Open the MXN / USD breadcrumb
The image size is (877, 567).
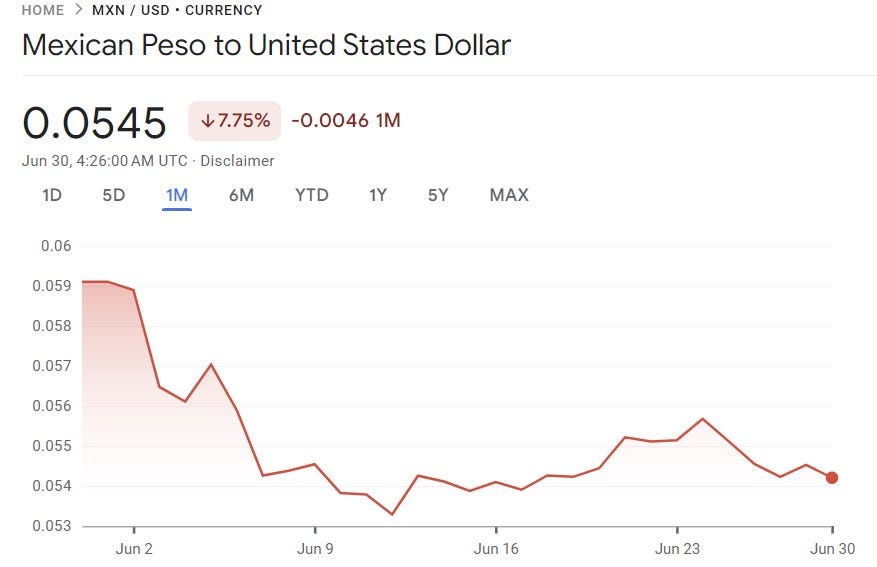[x=130, y=10]
